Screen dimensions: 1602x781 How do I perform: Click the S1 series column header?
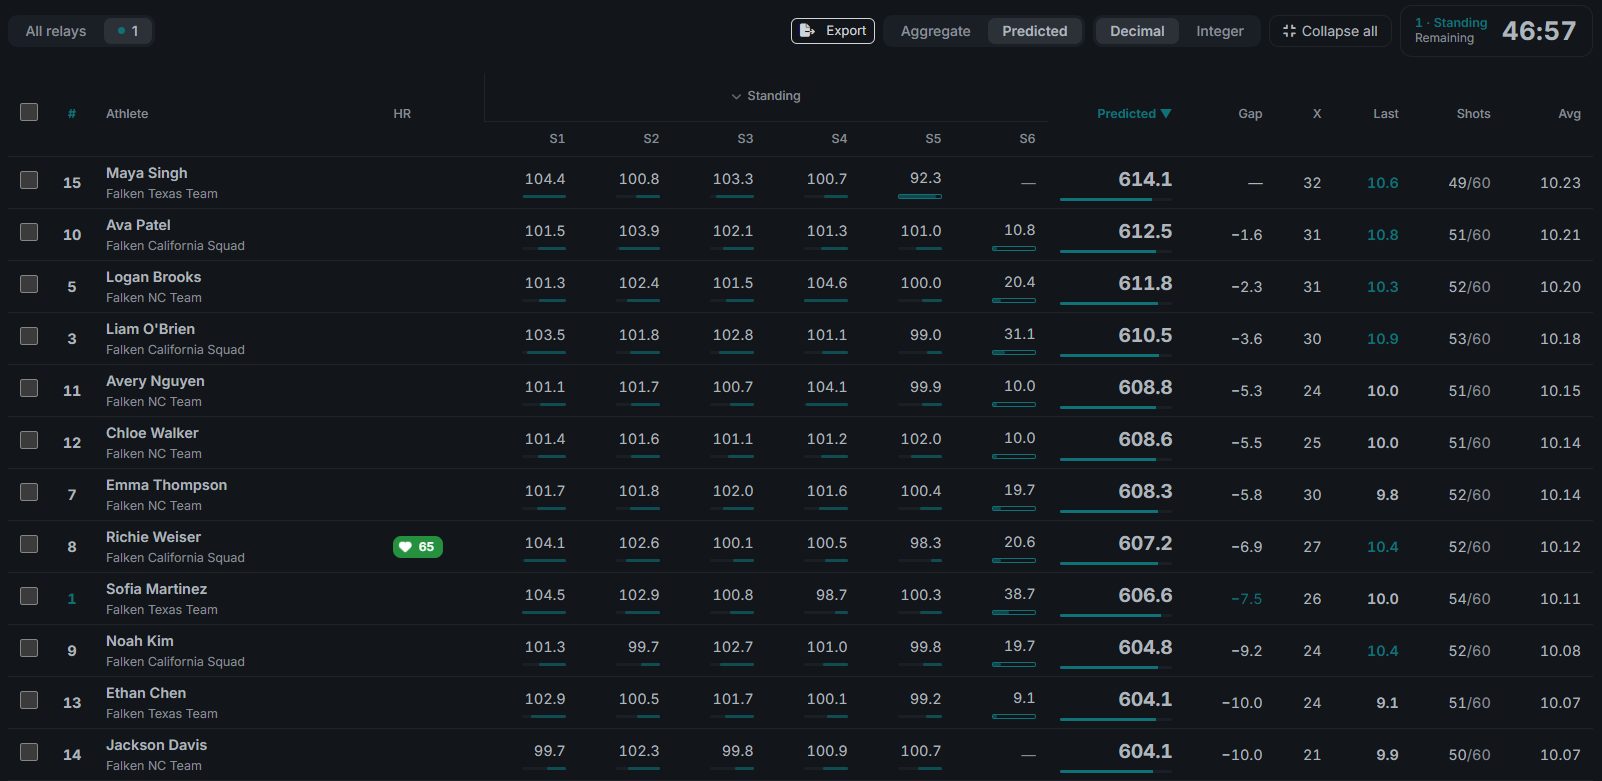point(557,139)
